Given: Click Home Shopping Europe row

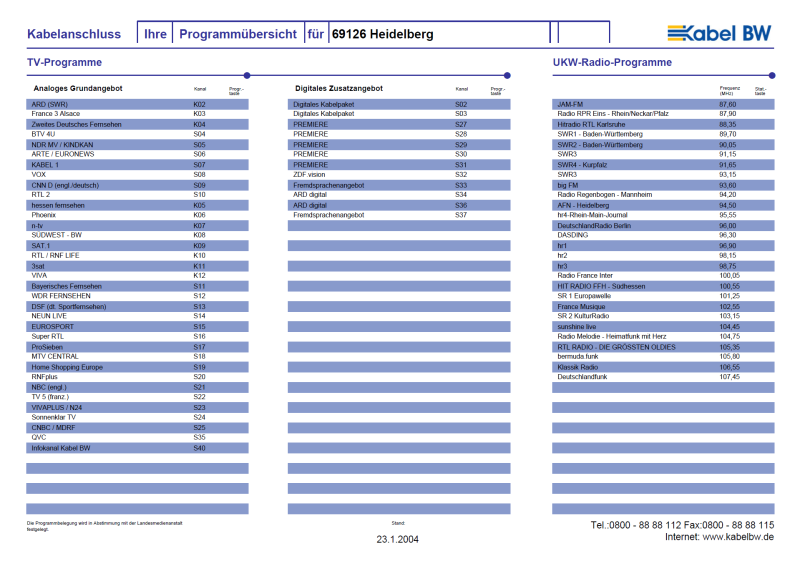Looking at the screenshot, I should coord(137,367).
